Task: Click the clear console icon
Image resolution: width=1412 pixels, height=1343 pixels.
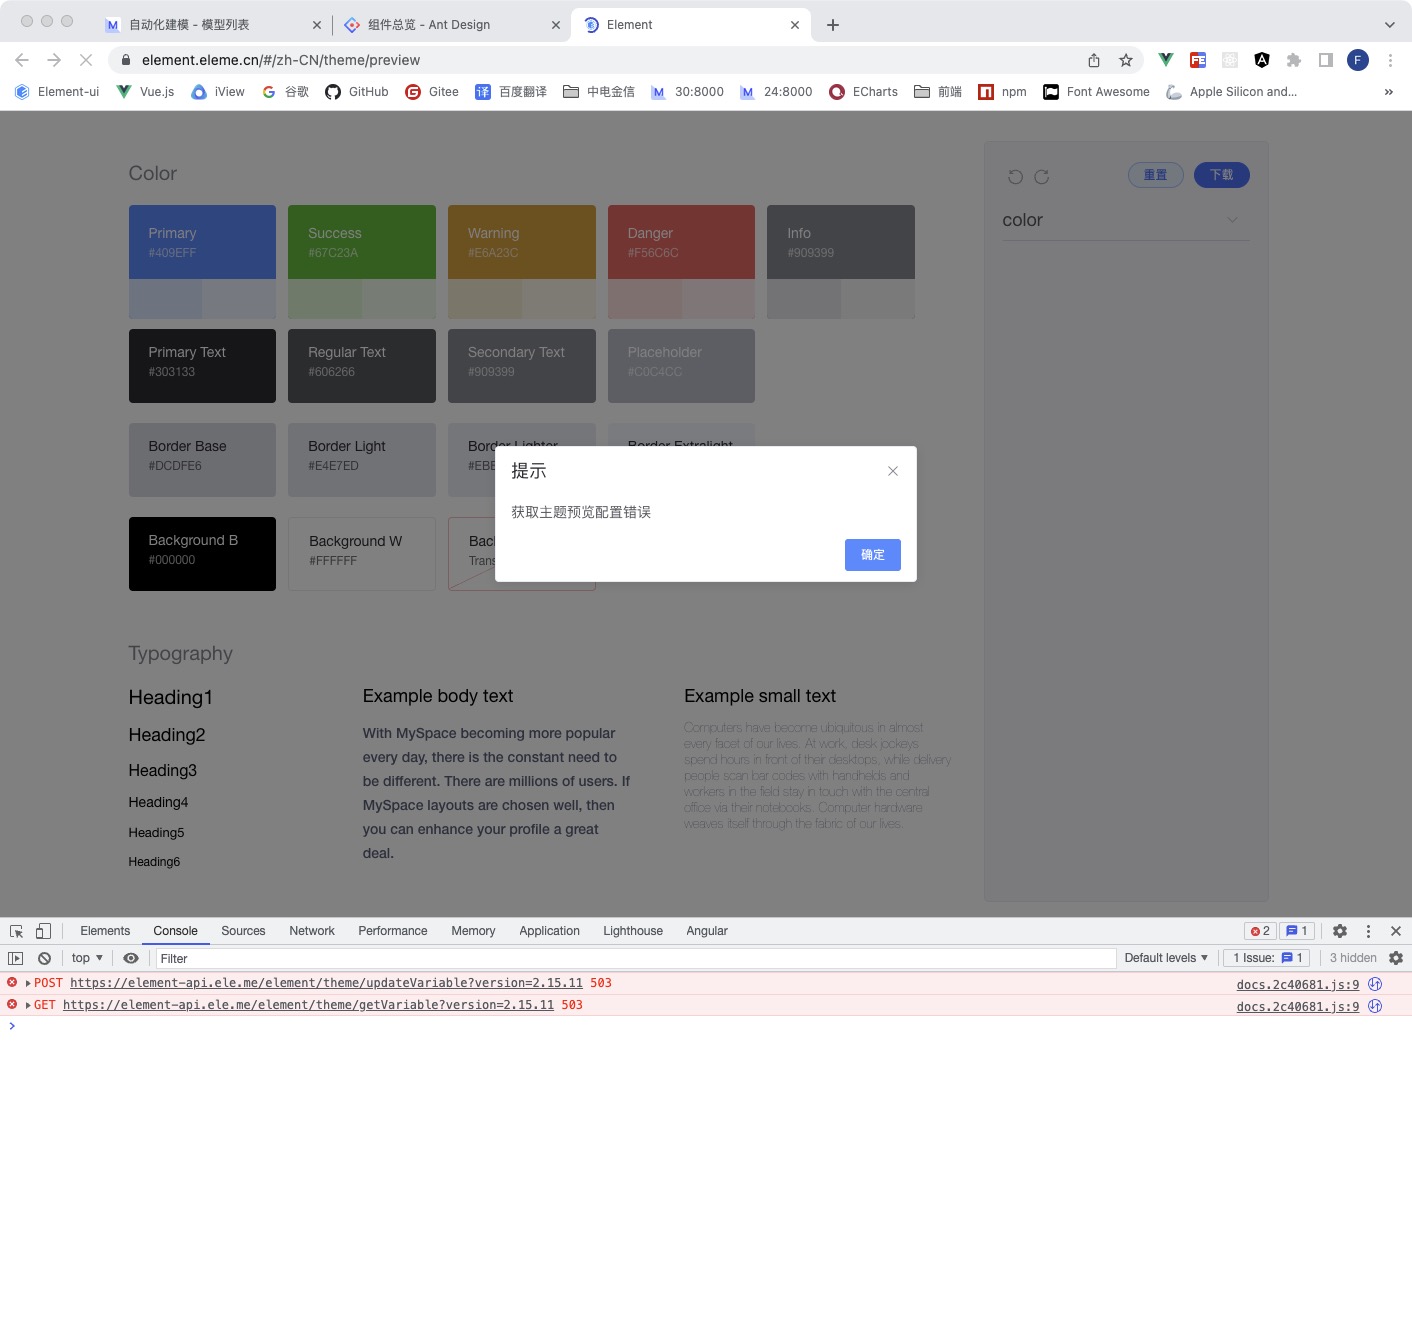Action: coord(43,958)
